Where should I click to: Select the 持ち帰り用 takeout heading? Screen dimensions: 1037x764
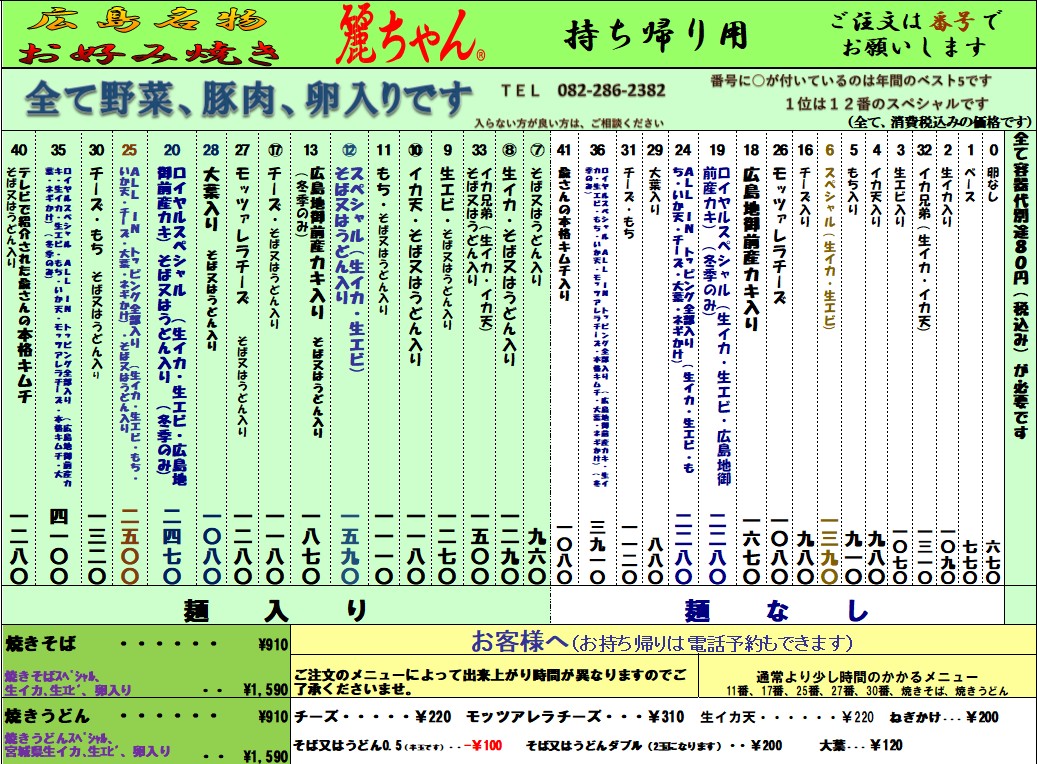pos(657,35)
